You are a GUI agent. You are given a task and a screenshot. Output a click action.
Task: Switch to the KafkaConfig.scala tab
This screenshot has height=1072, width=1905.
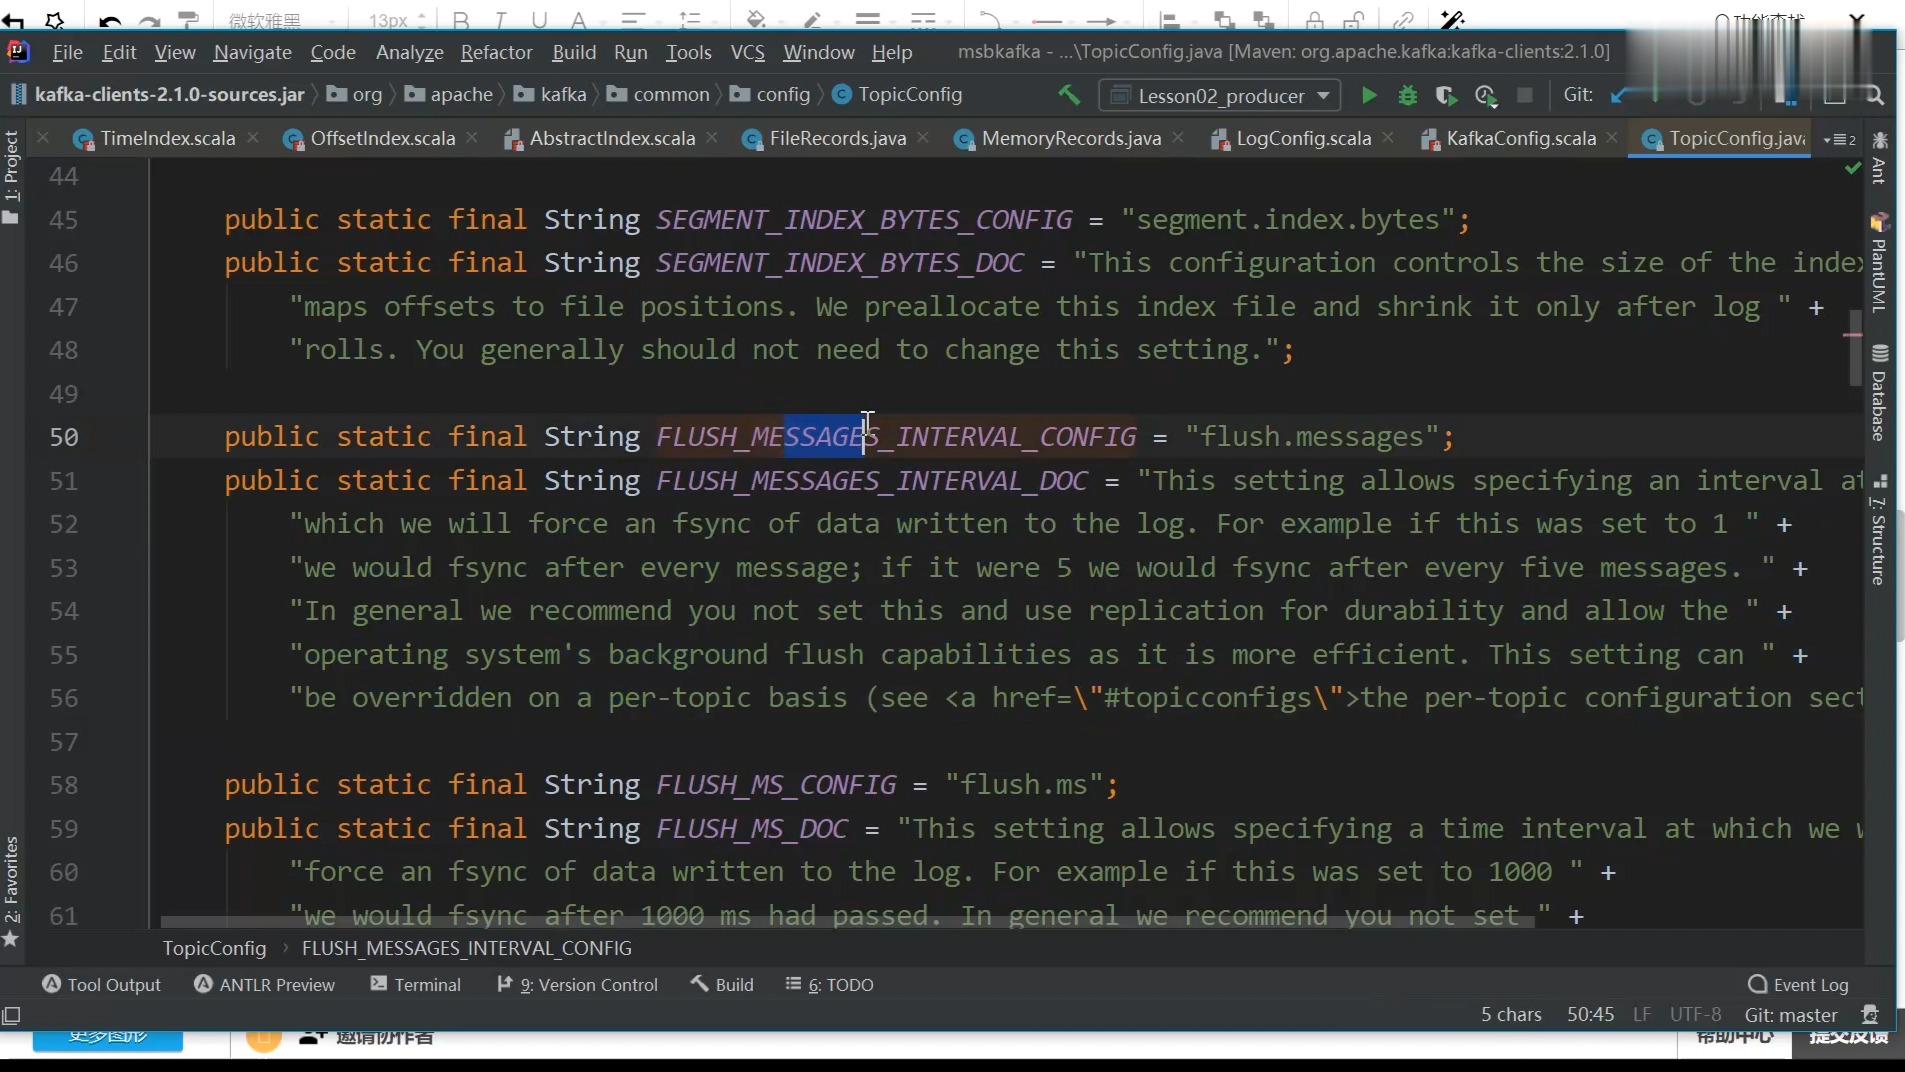coord(1520,139)
